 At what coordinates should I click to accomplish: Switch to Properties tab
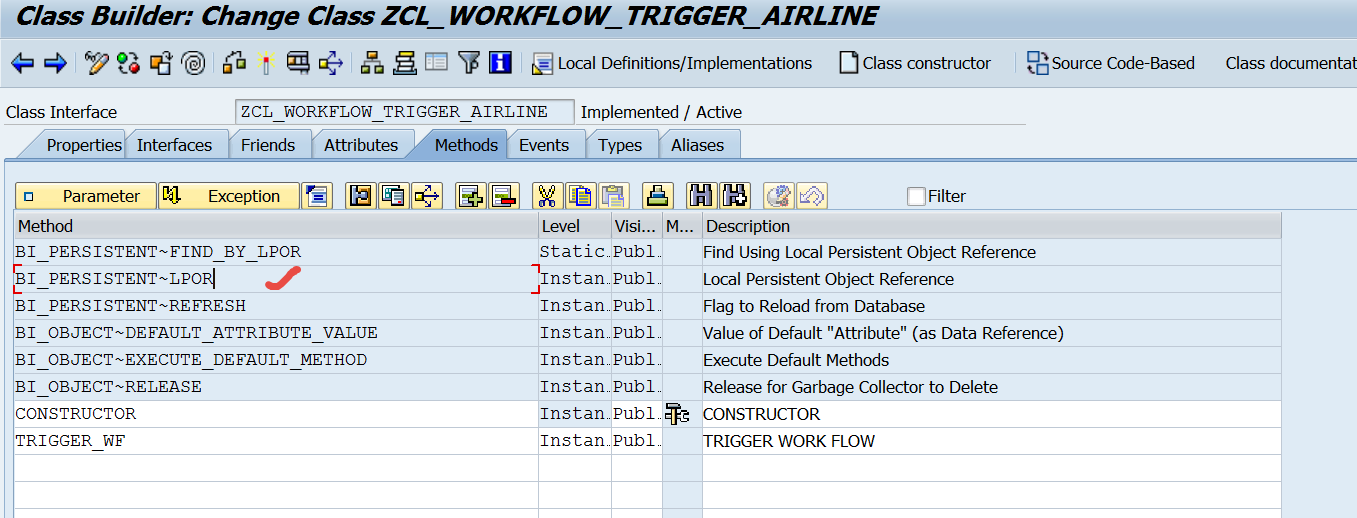[x=84, y=145]
